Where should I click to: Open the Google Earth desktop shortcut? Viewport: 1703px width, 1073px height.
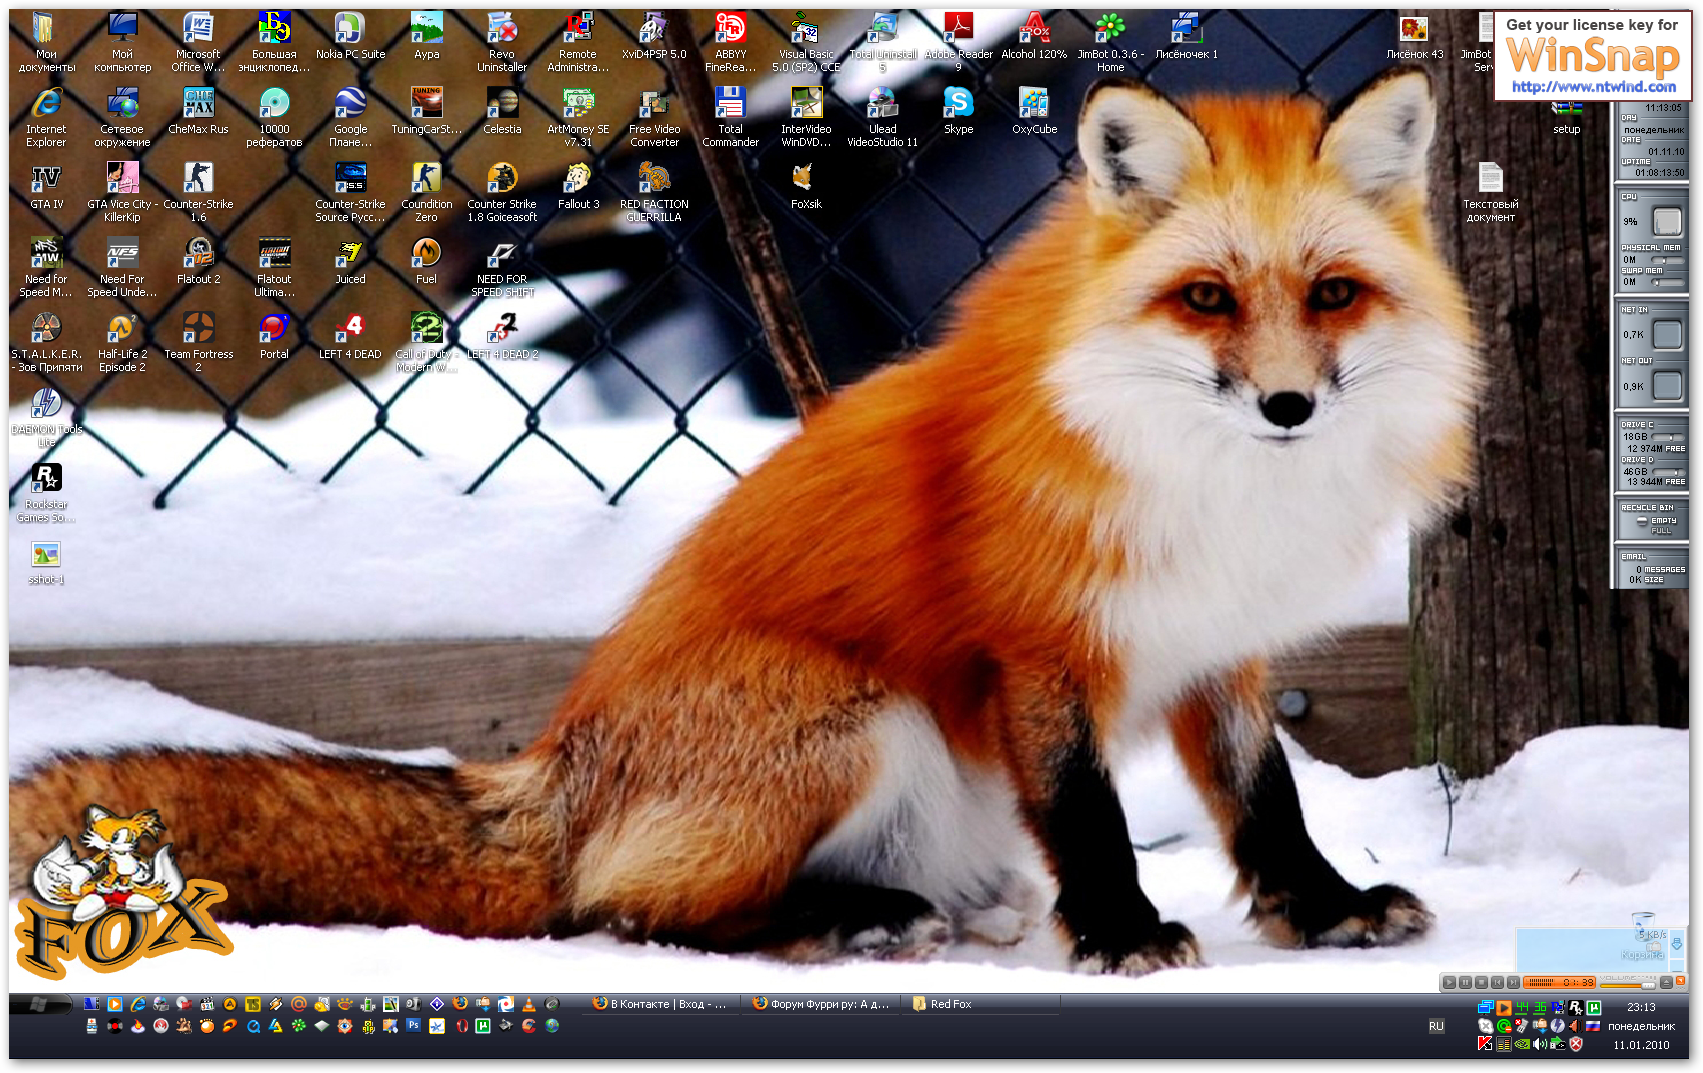click(350, 104)
